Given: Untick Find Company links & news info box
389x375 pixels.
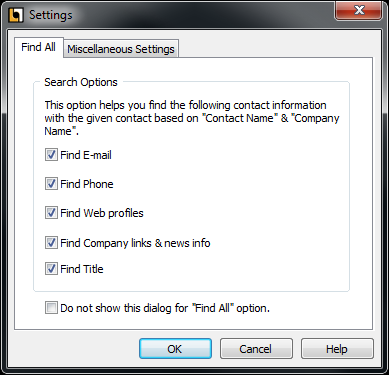Looking at the screenshot, I should click(51, 243).
